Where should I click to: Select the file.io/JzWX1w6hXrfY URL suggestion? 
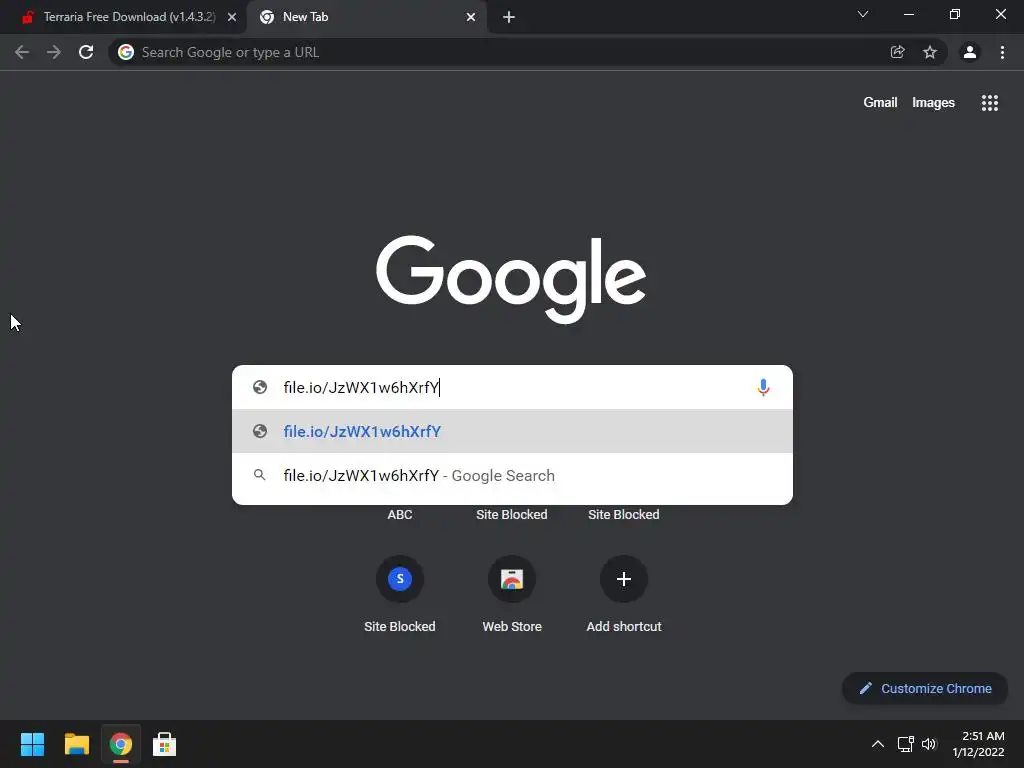(513, 431)
